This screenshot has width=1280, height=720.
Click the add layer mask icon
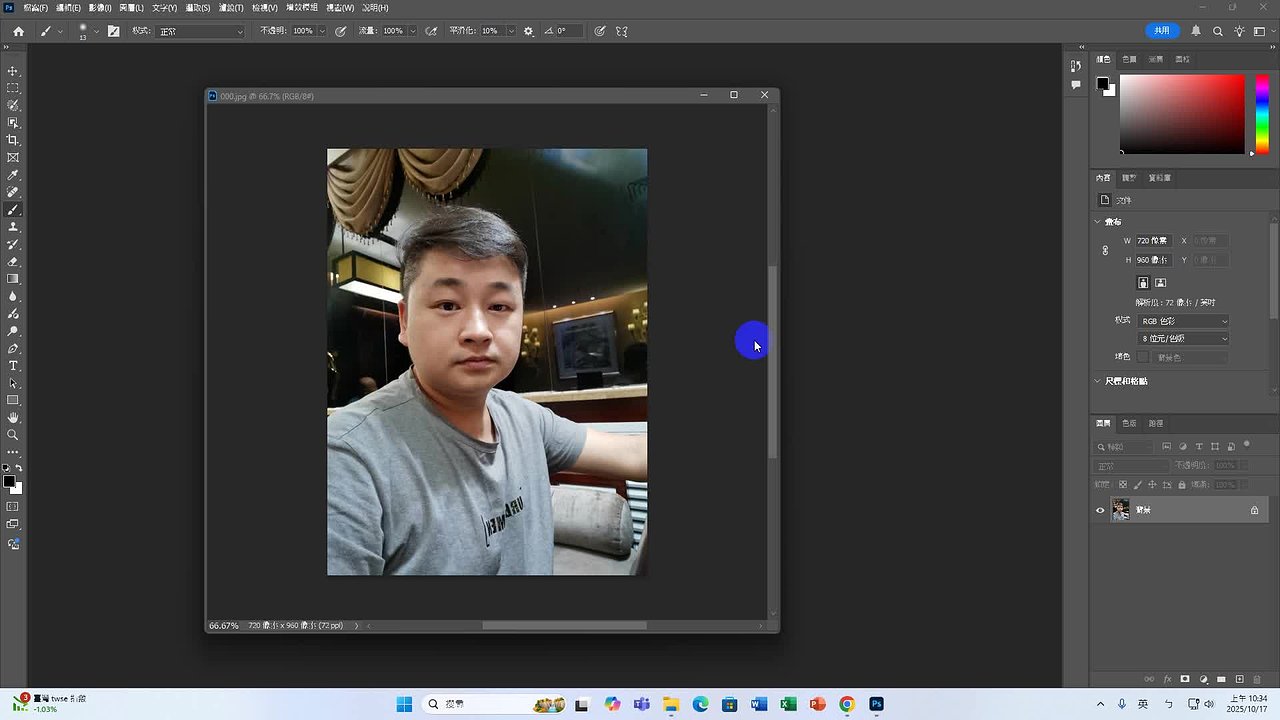(1185, 679)
